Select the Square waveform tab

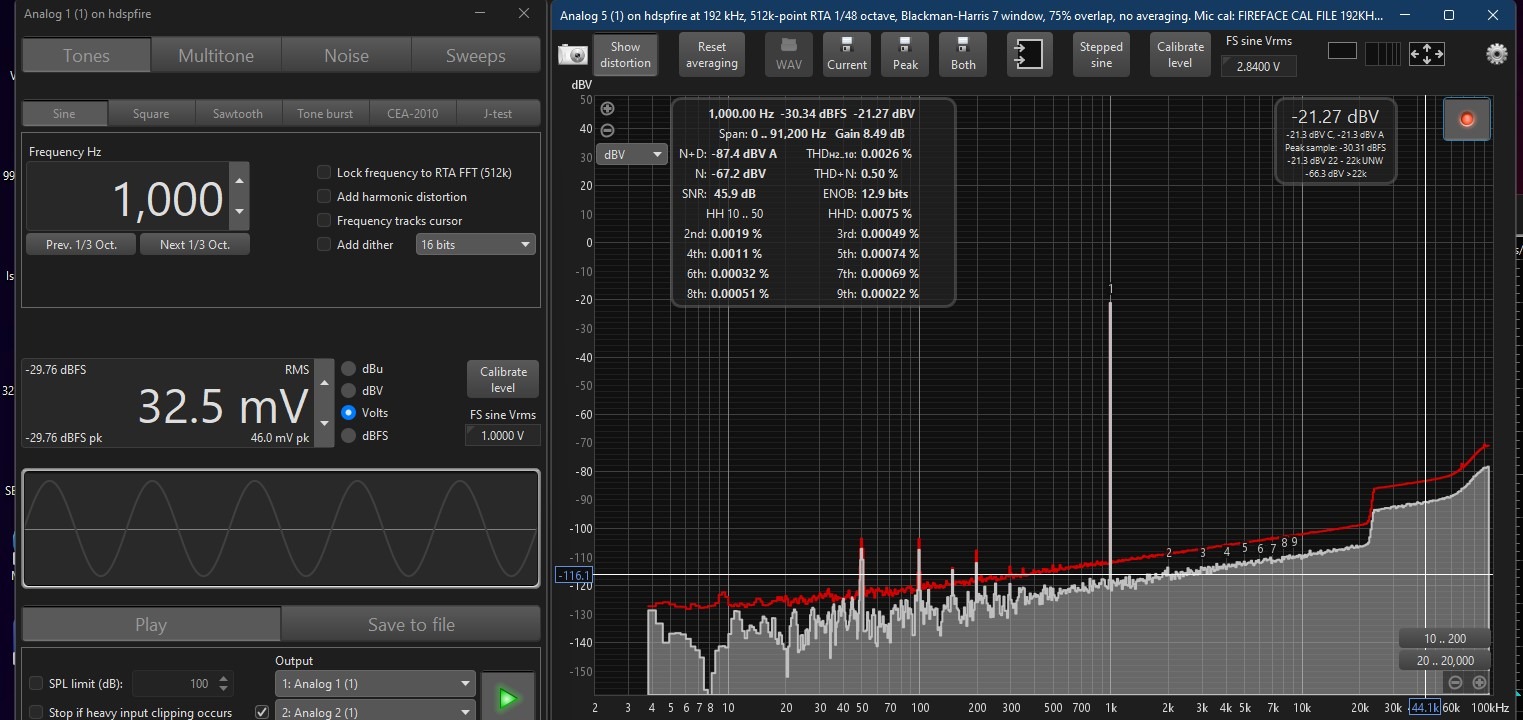point(152,114)
